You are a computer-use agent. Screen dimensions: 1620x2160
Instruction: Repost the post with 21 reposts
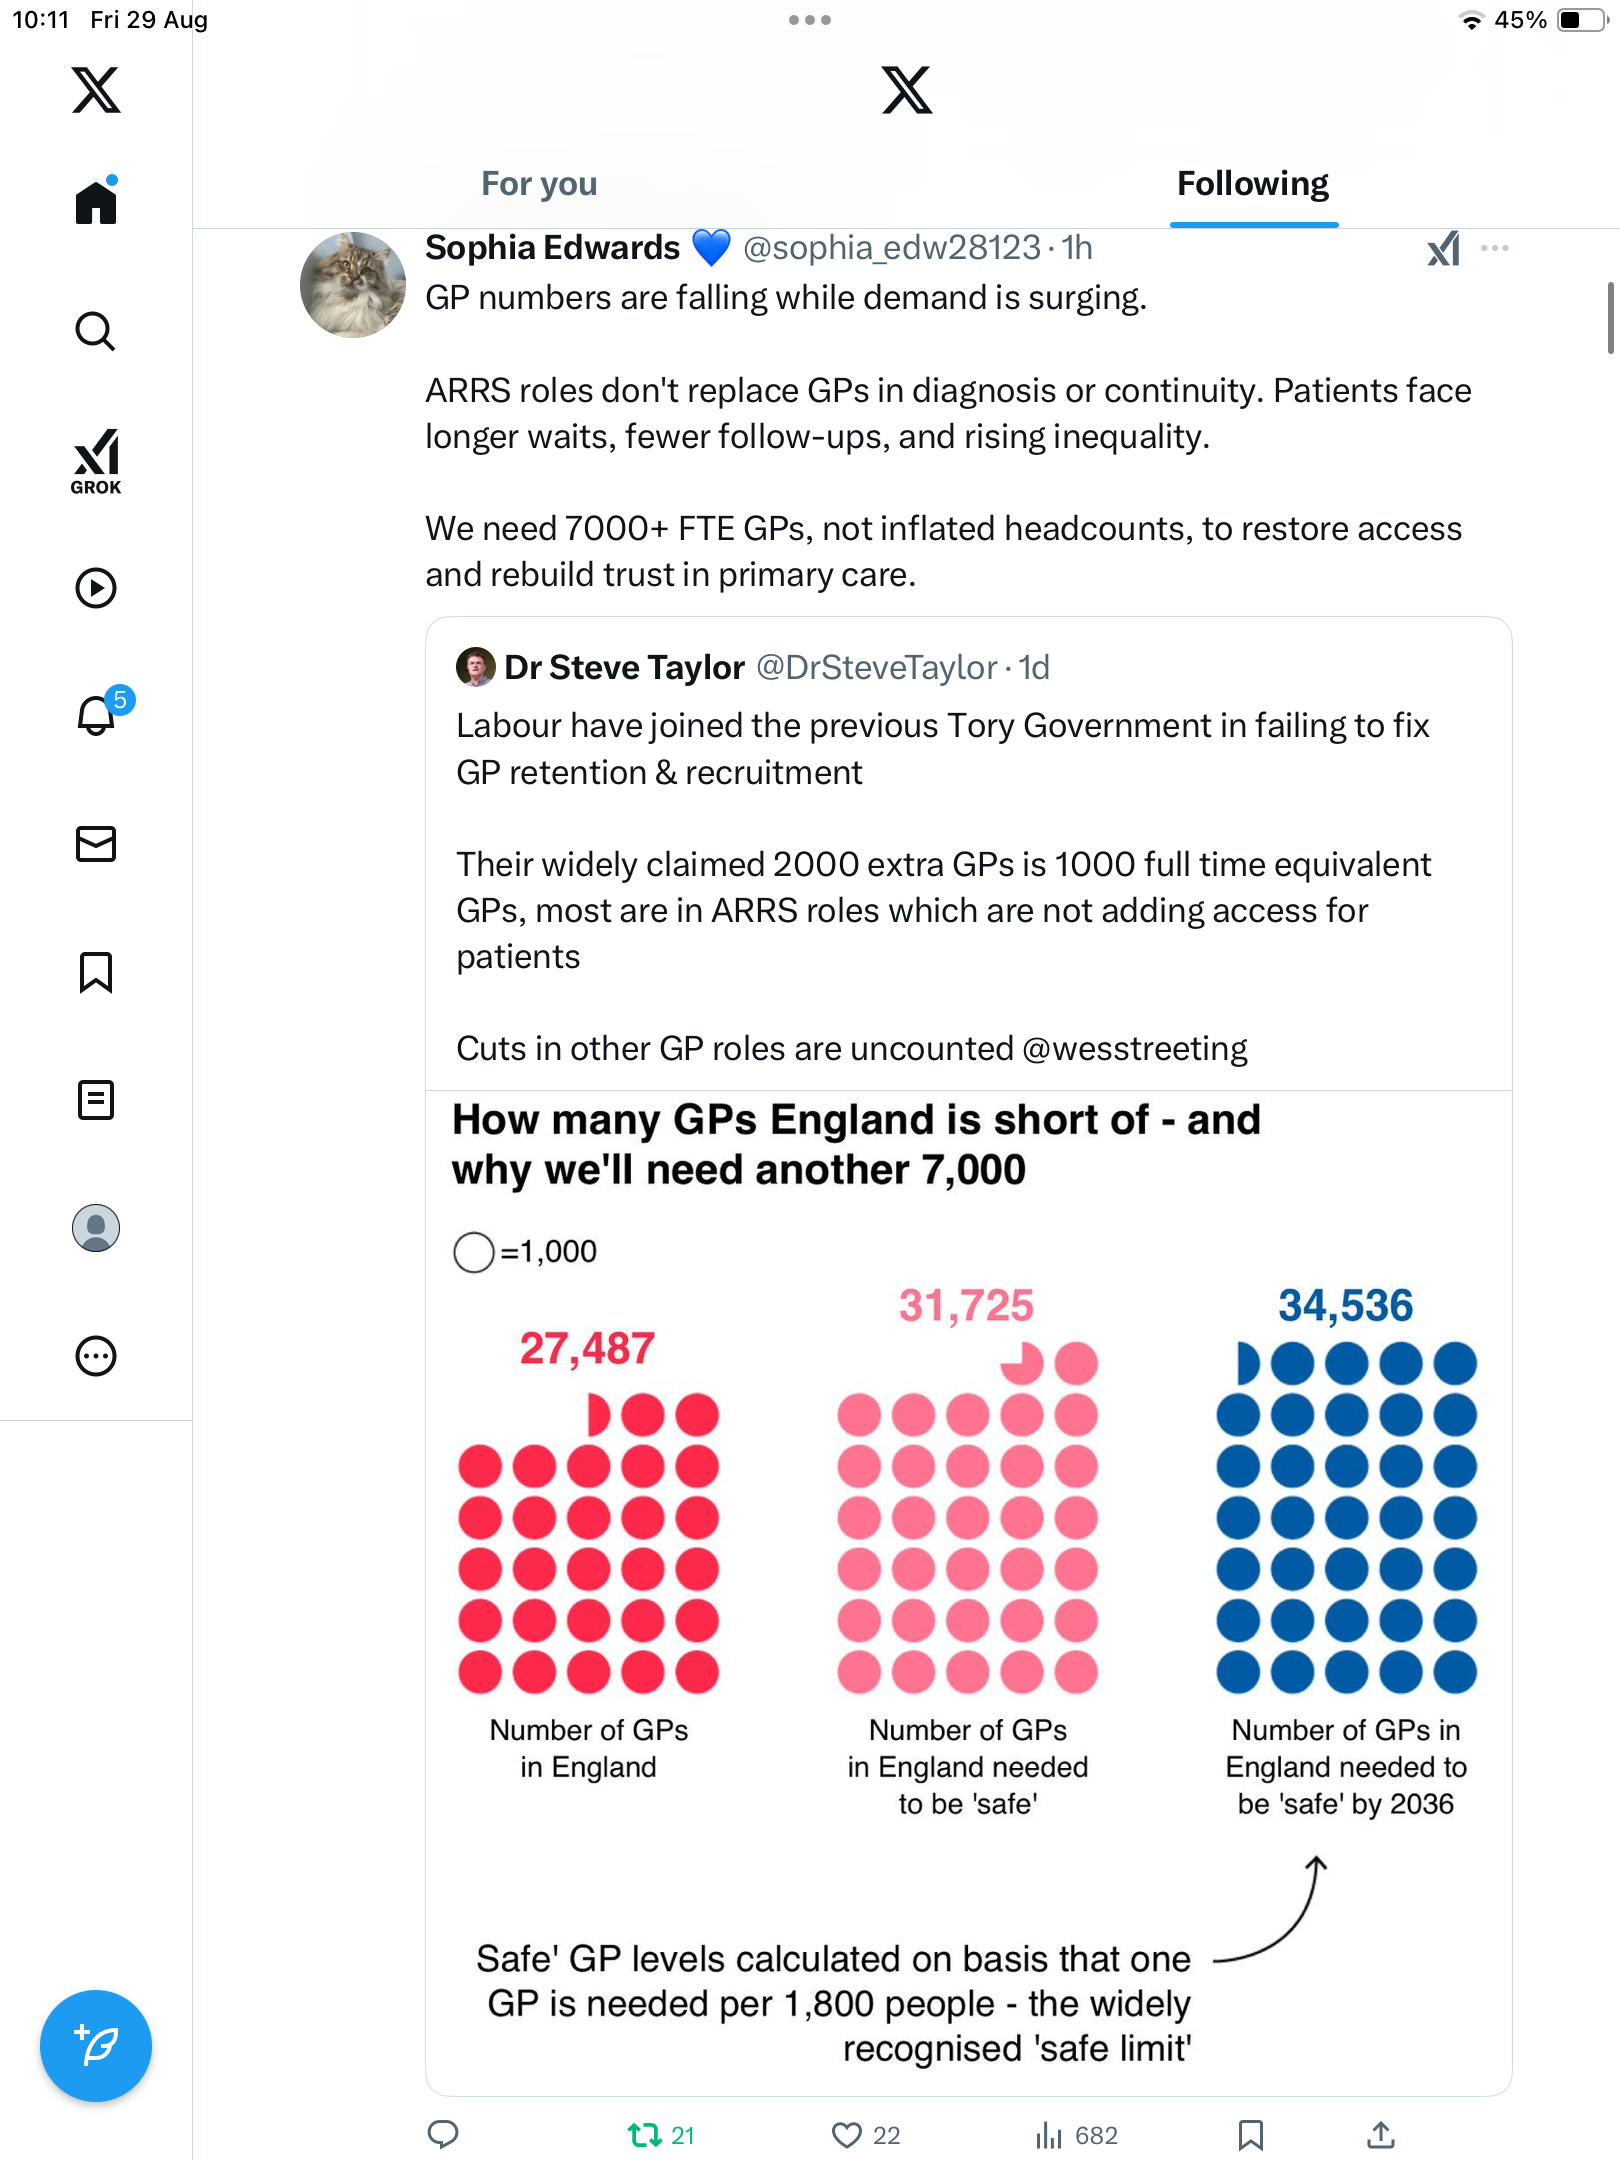coord(645,2135)
